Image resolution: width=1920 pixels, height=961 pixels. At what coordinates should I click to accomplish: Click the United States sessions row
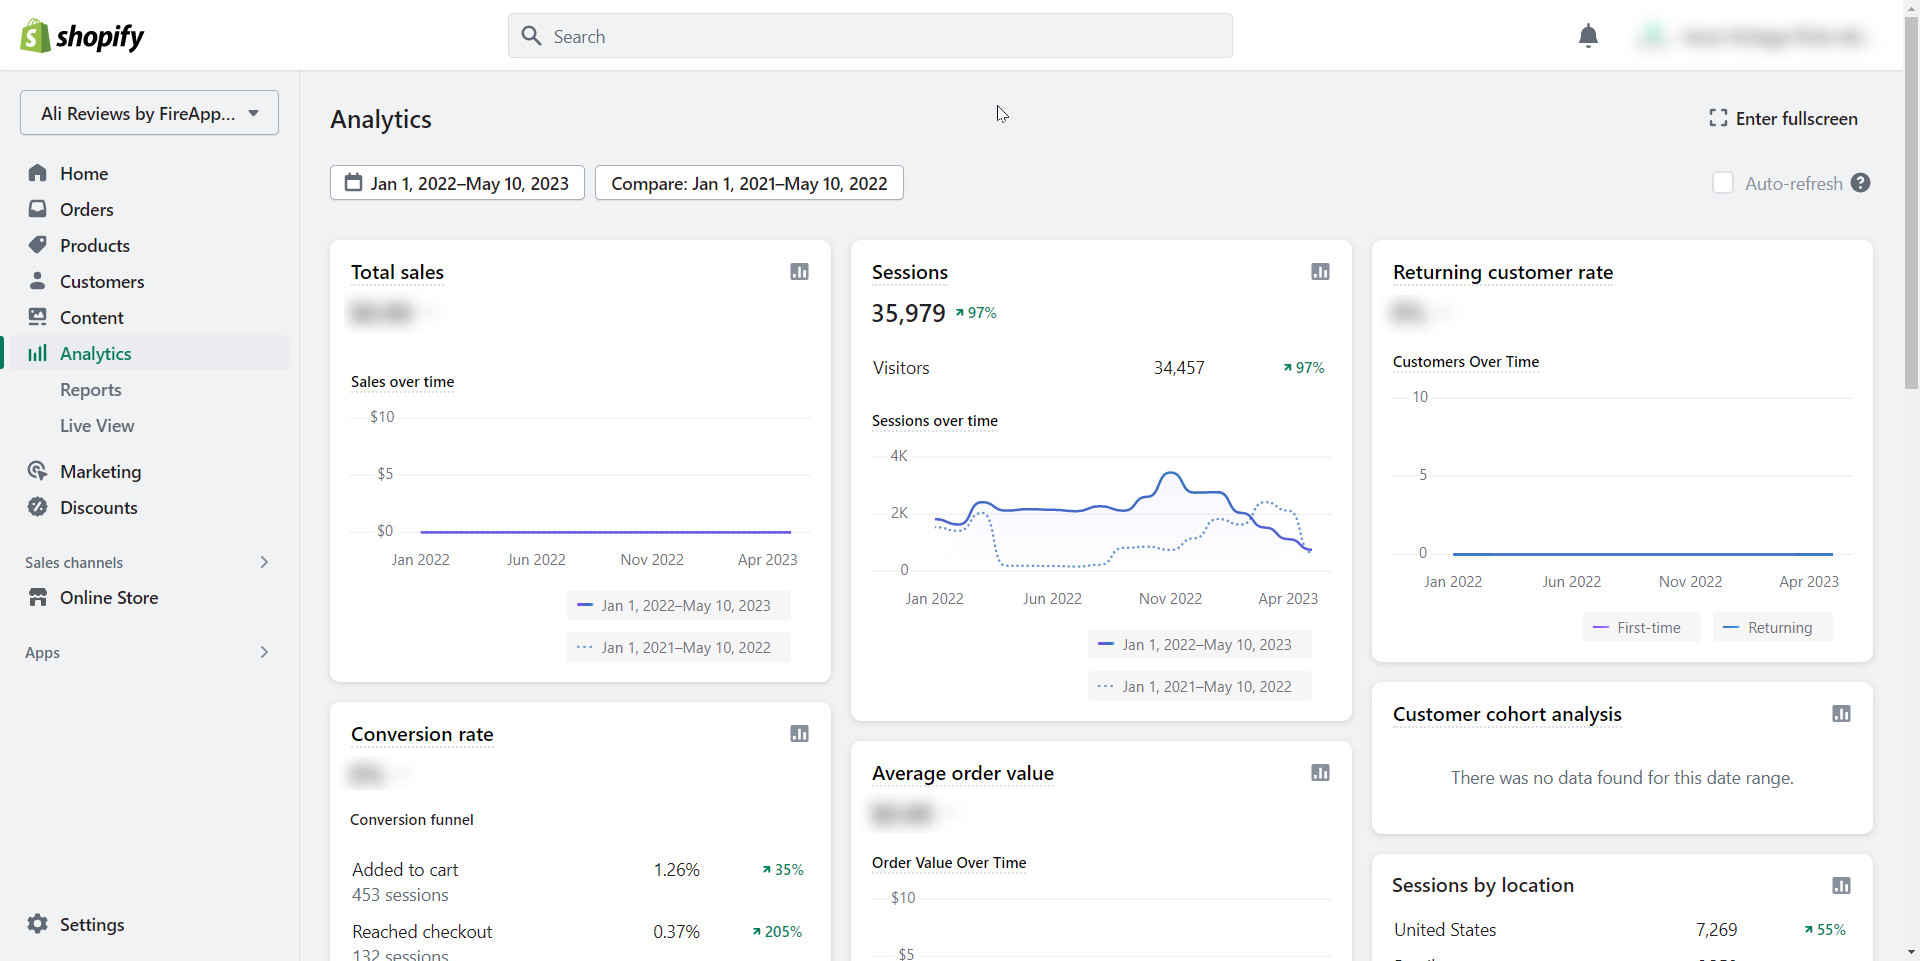(x=1620, y=929)
